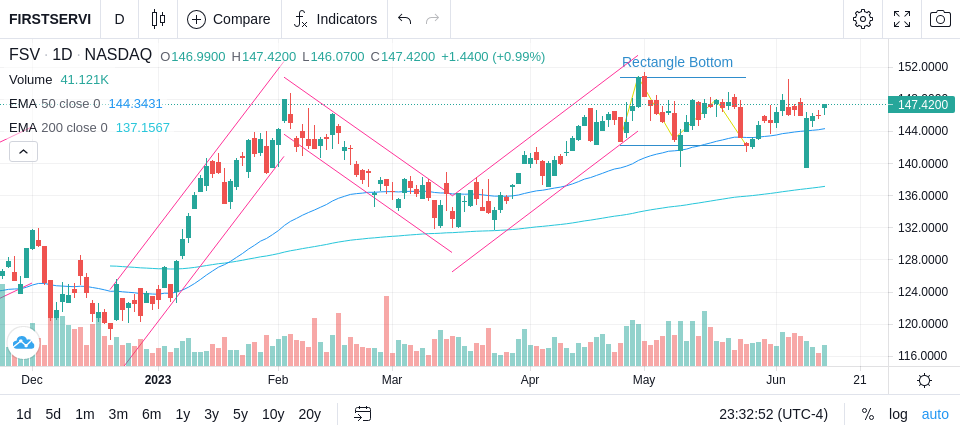This screenshot has height=433, width=960.
Task: Set the time range to 10y
Action: pyautogui.click(x=273, y=414)
